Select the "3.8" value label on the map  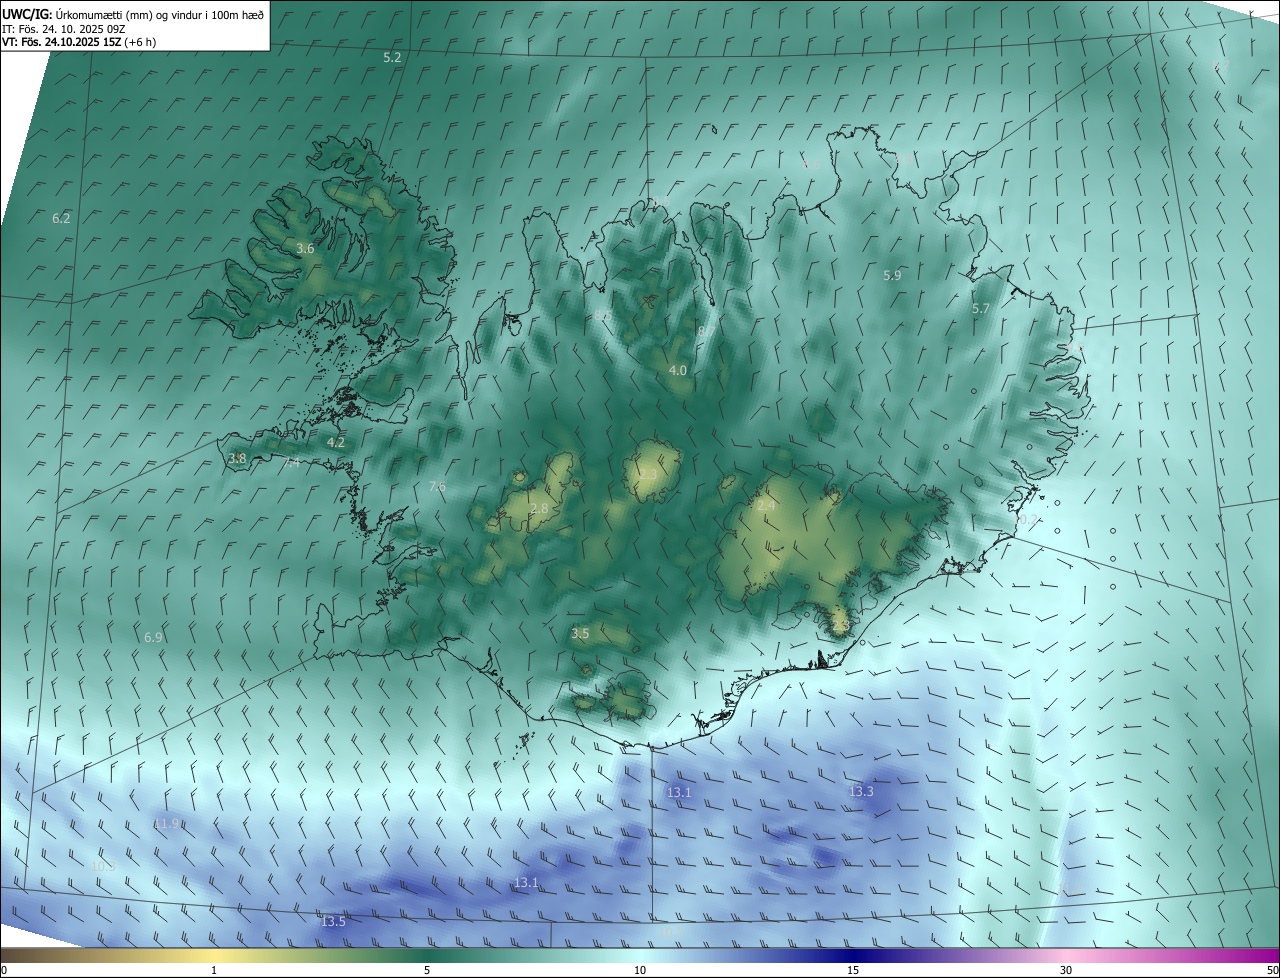(237, 459)
